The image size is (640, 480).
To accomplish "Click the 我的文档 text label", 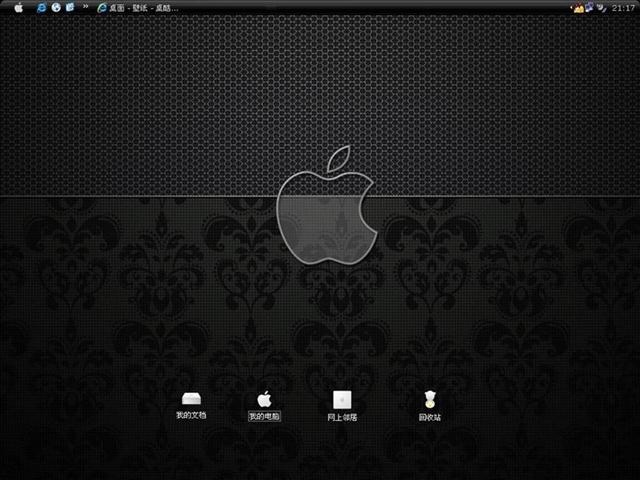I will point(191,416).
